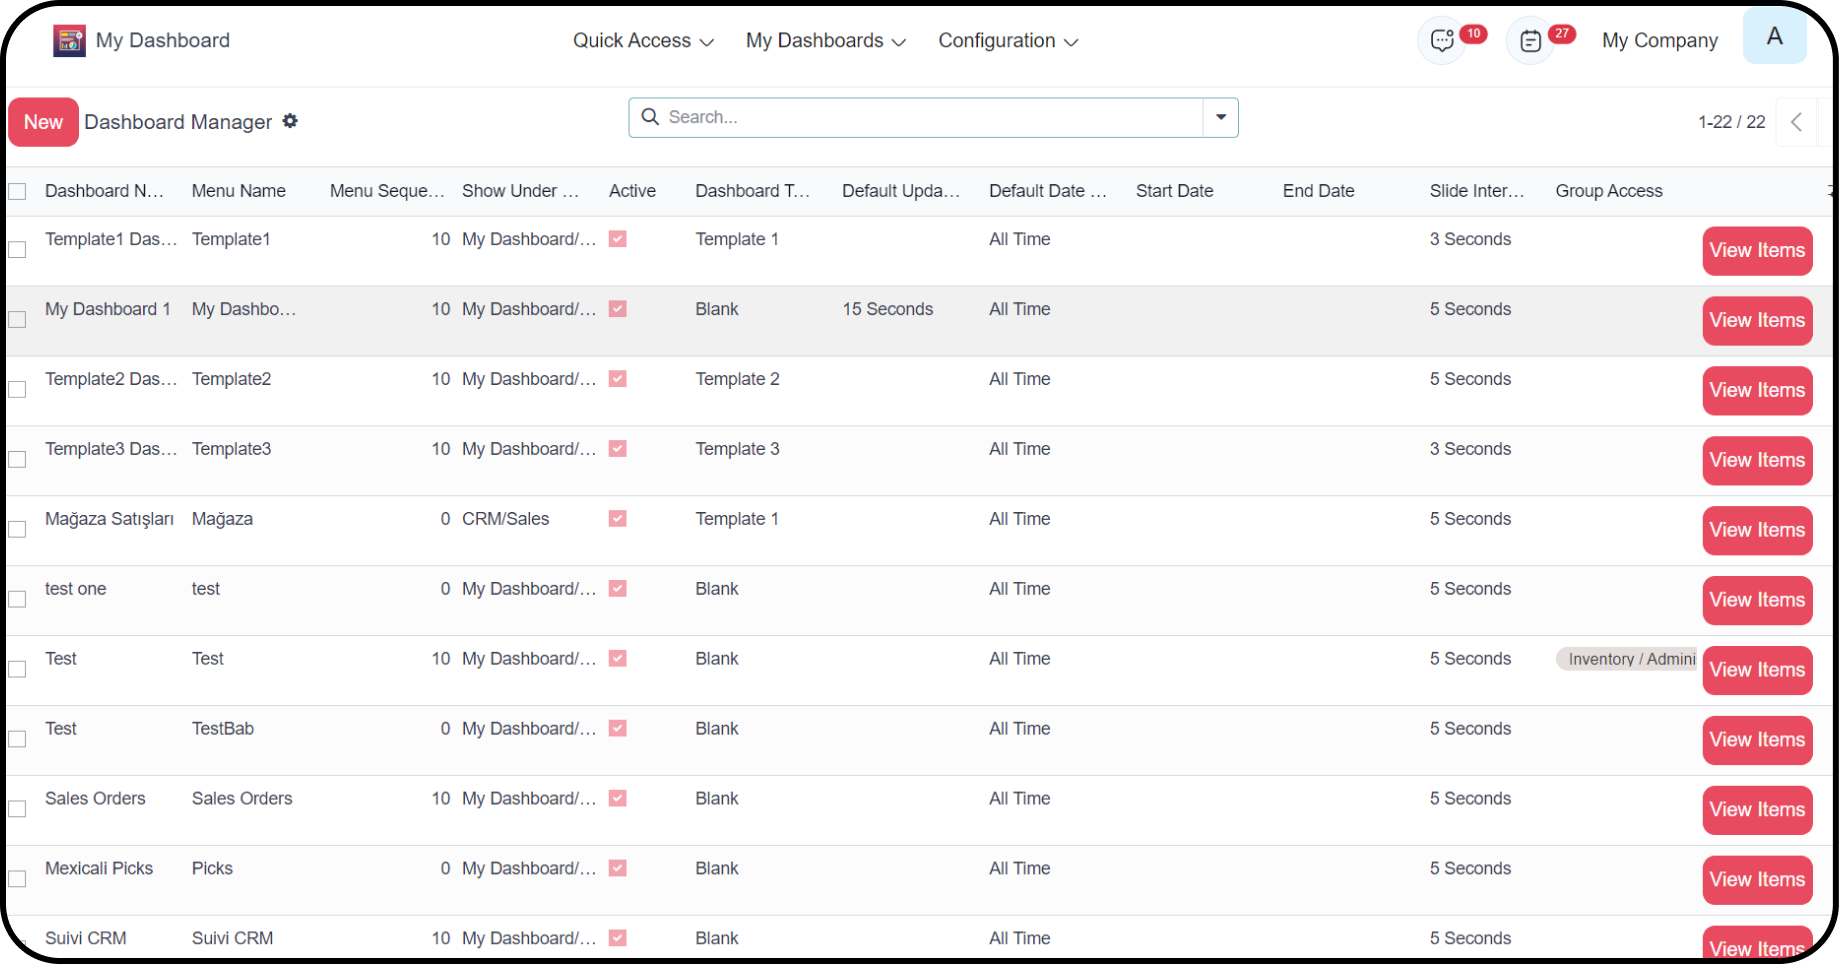Open the activities calendar icon
The width and height of the screenshot is (1839, 964).
[x=1530, y=41]
